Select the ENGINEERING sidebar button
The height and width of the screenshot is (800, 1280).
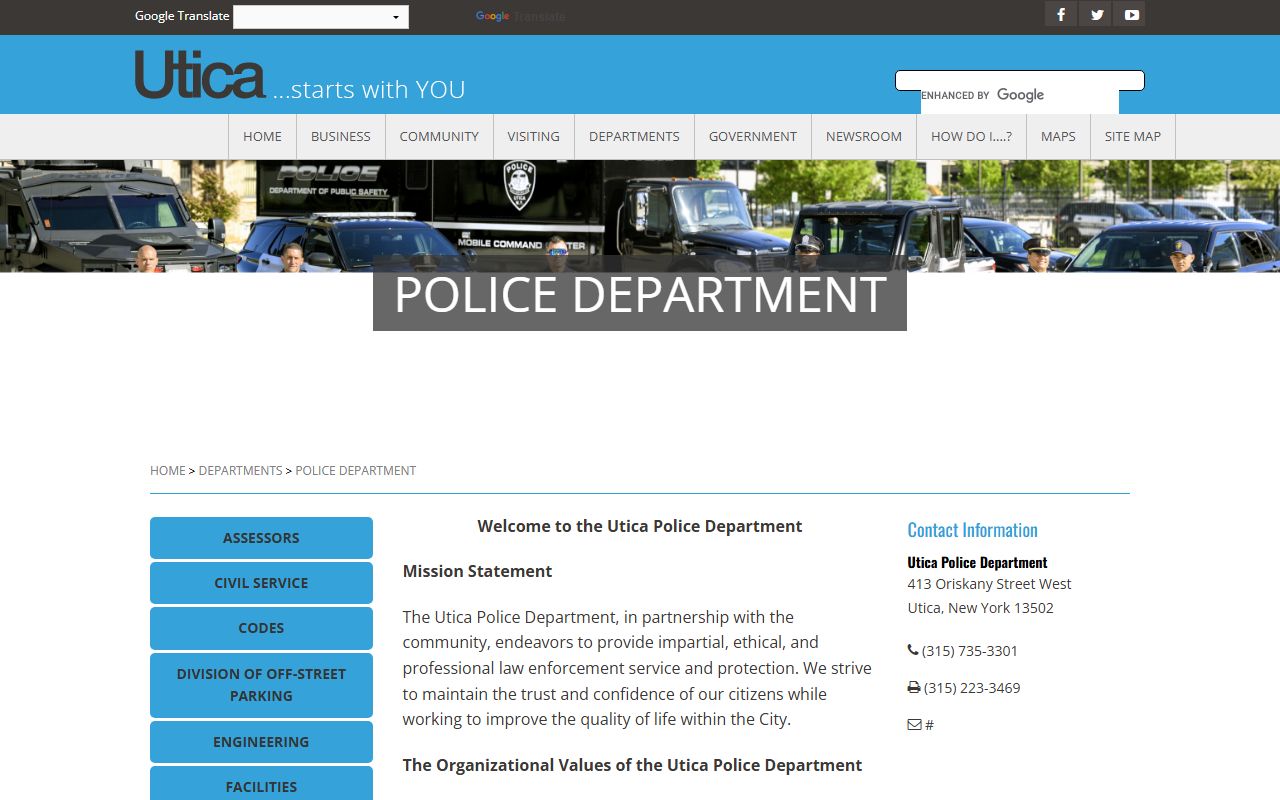pos(261,742)
